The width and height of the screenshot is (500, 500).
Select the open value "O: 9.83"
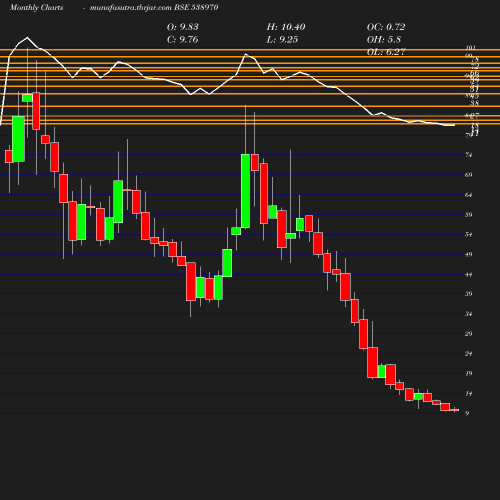point(183,27)
